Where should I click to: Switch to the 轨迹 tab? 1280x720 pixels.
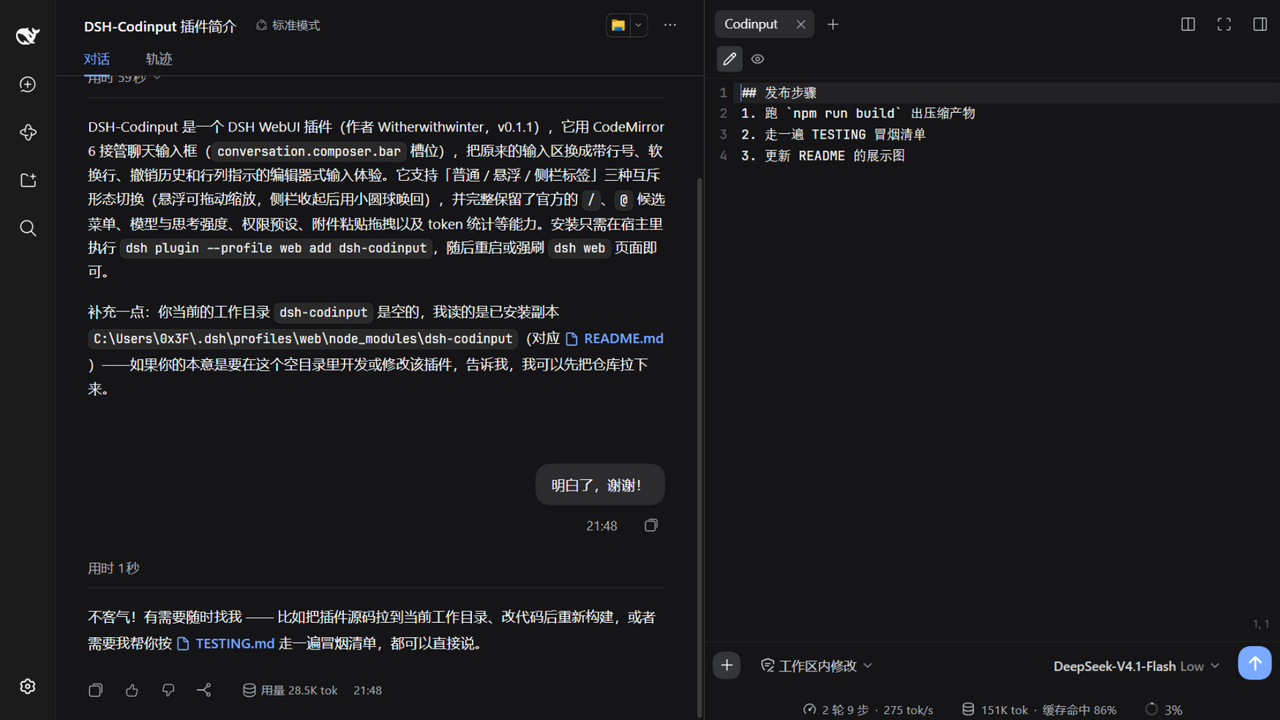(x=159, y=59)
